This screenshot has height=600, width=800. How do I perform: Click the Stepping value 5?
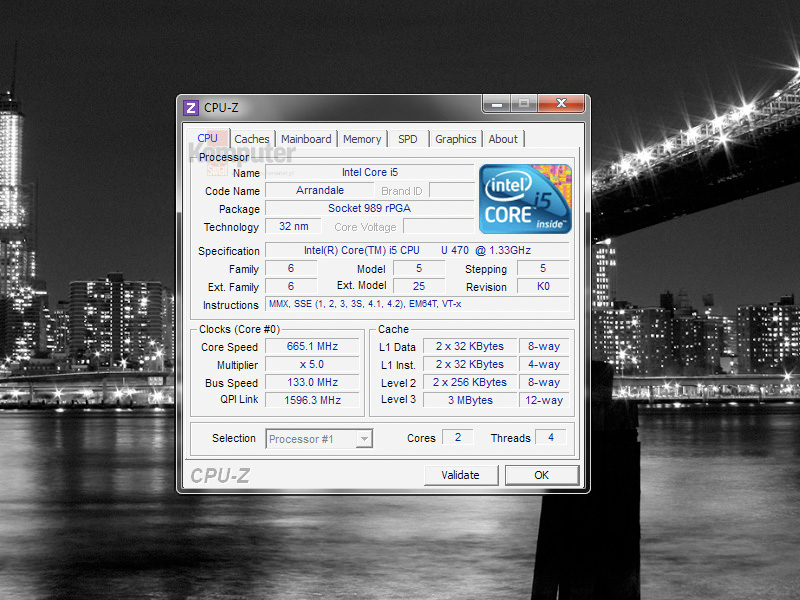(543, 268)
